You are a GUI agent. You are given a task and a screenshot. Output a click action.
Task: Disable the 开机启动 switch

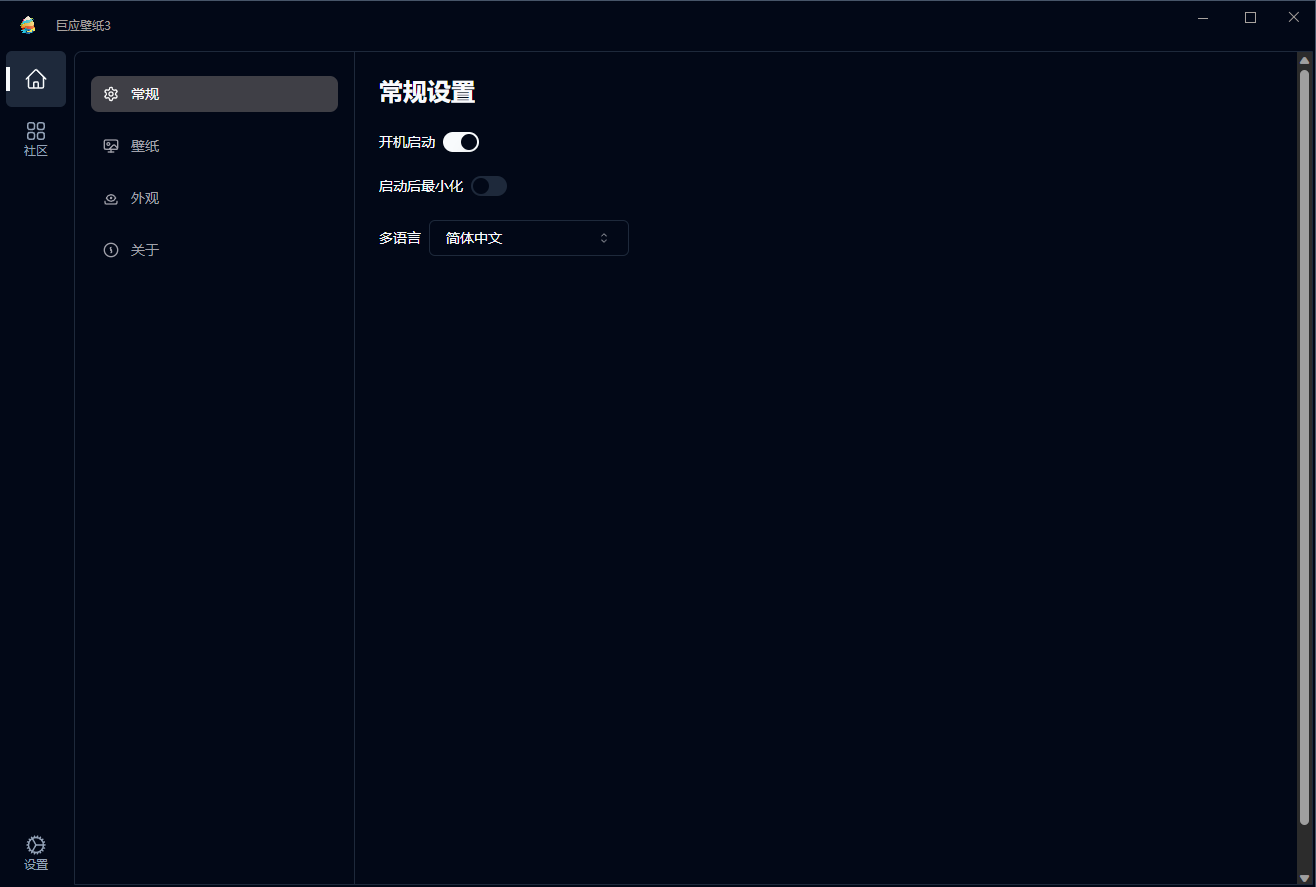tap(461, 142)
